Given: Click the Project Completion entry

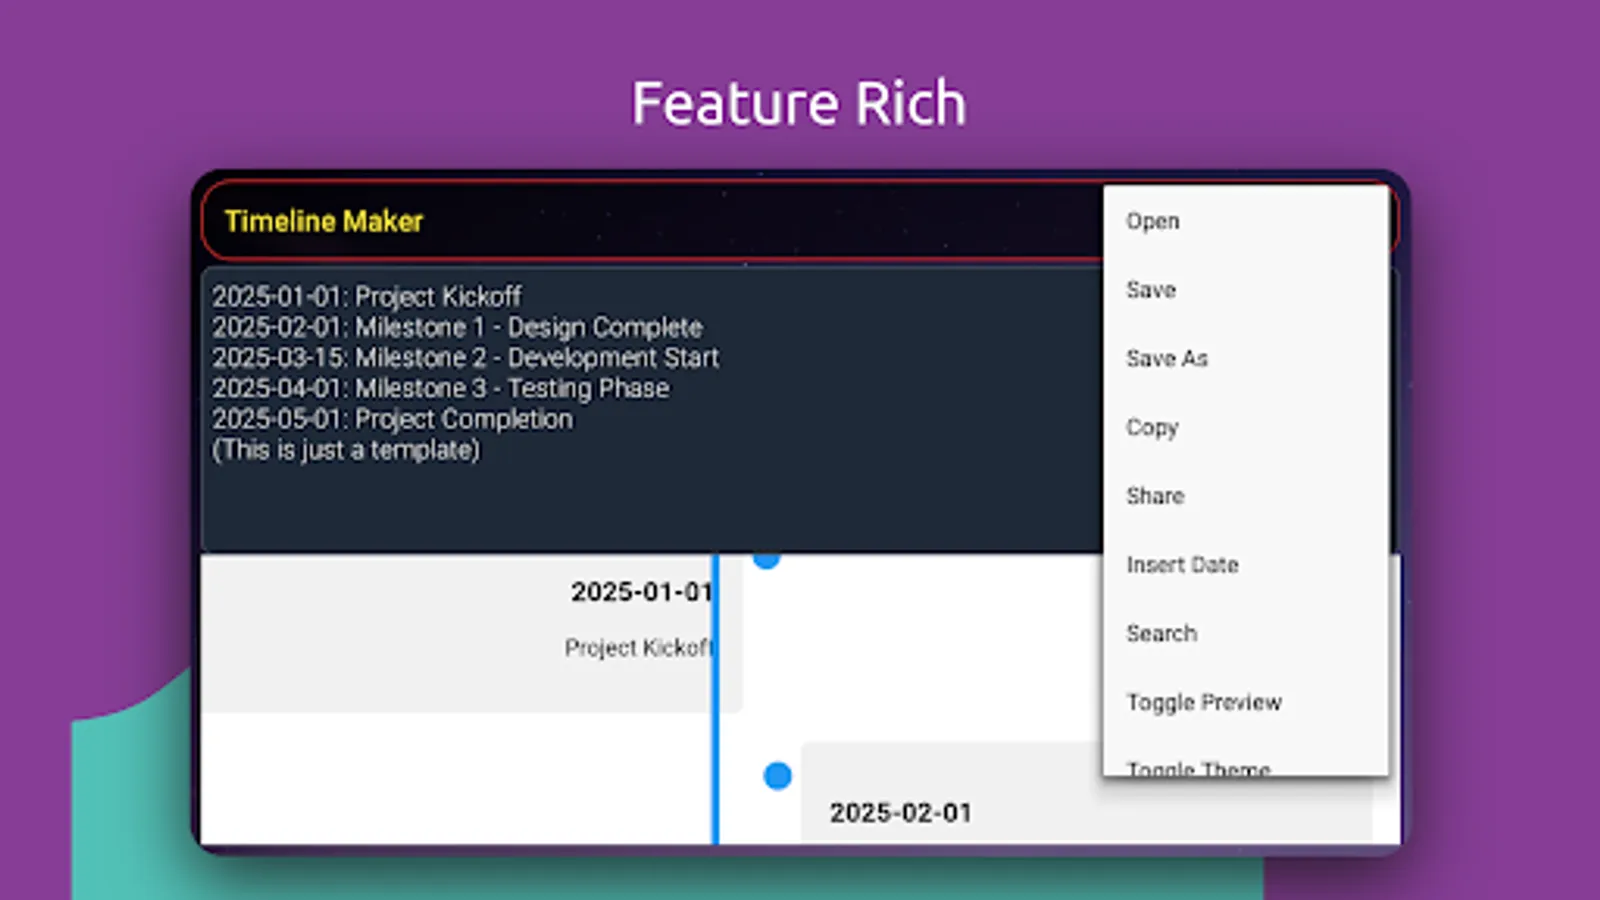Looking at the screenshot, I should pos(390,419).
